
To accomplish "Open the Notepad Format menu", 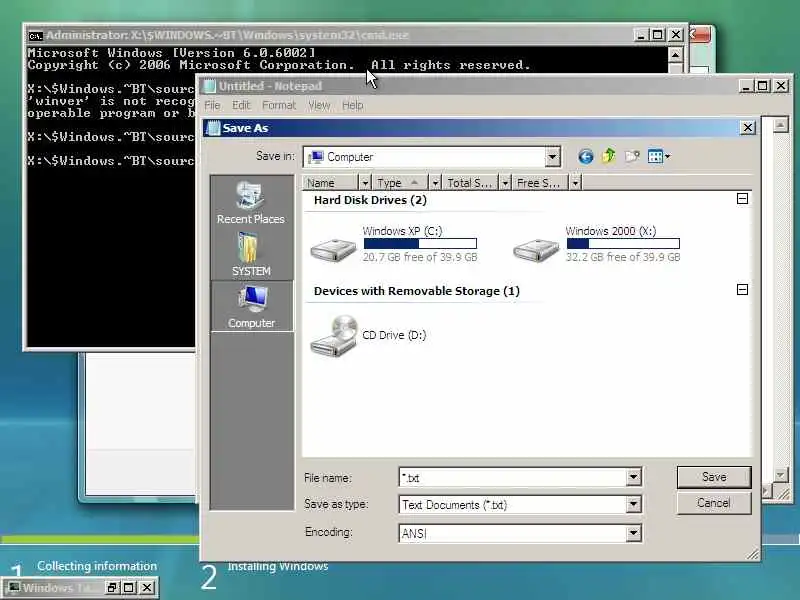I will click(x=279, y=106).
